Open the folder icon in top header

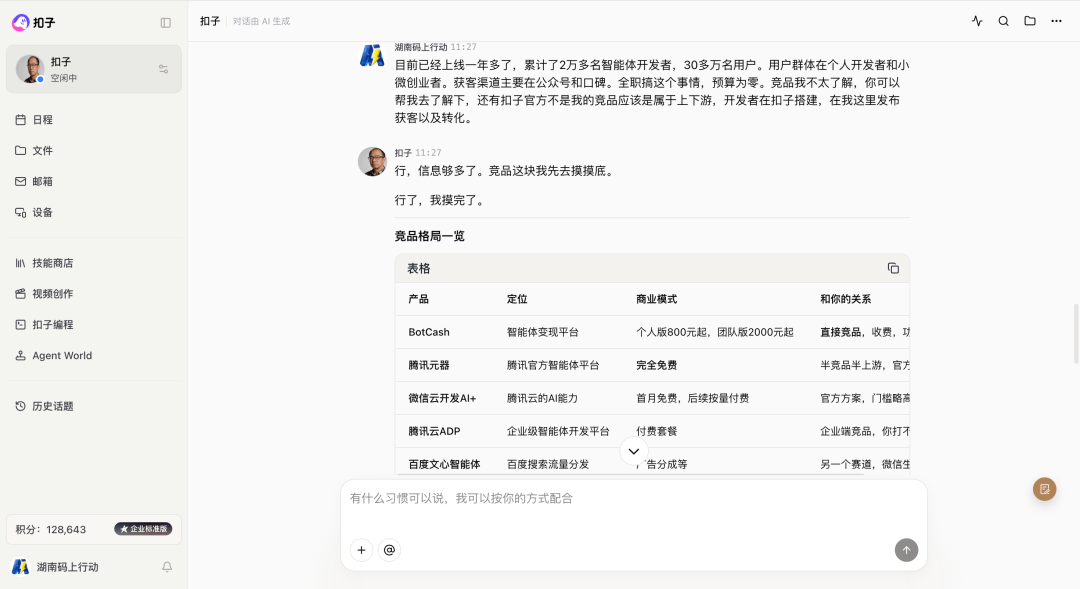coord(1030,21)
